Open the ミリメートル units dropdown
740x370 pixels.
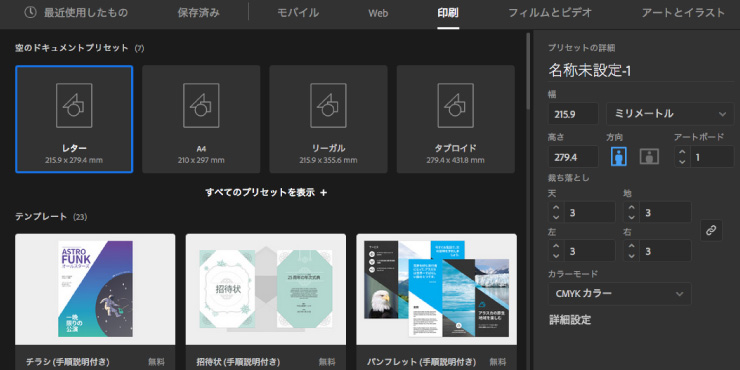670,114
